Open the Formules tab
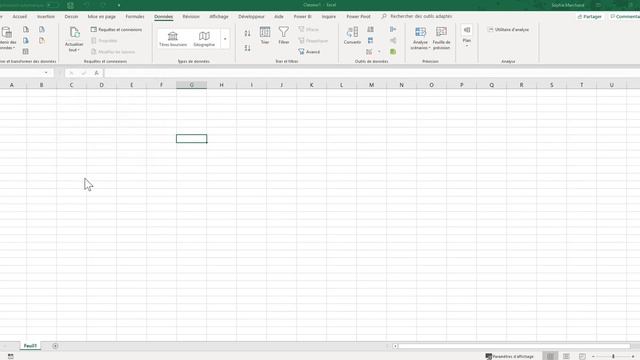This screenshot has height=360, width=640. (x=135, y=17)
